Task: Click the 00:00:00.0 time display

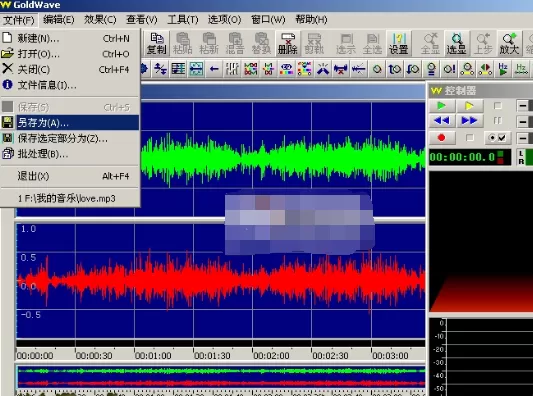Action: [470, 157]
